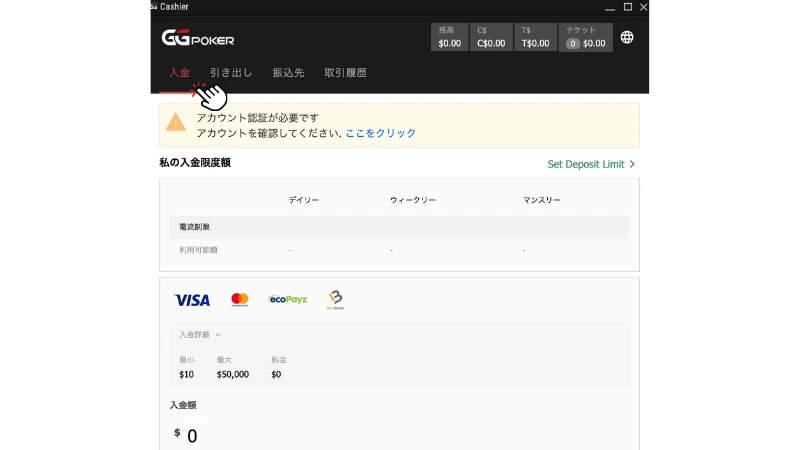Screen dimensions: 800x450
Task: Select the ecoPayz payment option
Action: (288, 299)
